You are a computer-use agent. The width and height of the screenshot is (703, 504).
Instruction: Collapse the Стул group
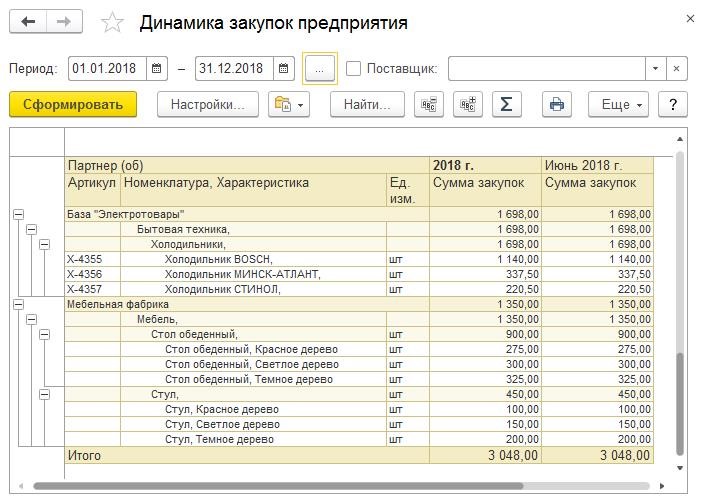click(x=44, y=395)
